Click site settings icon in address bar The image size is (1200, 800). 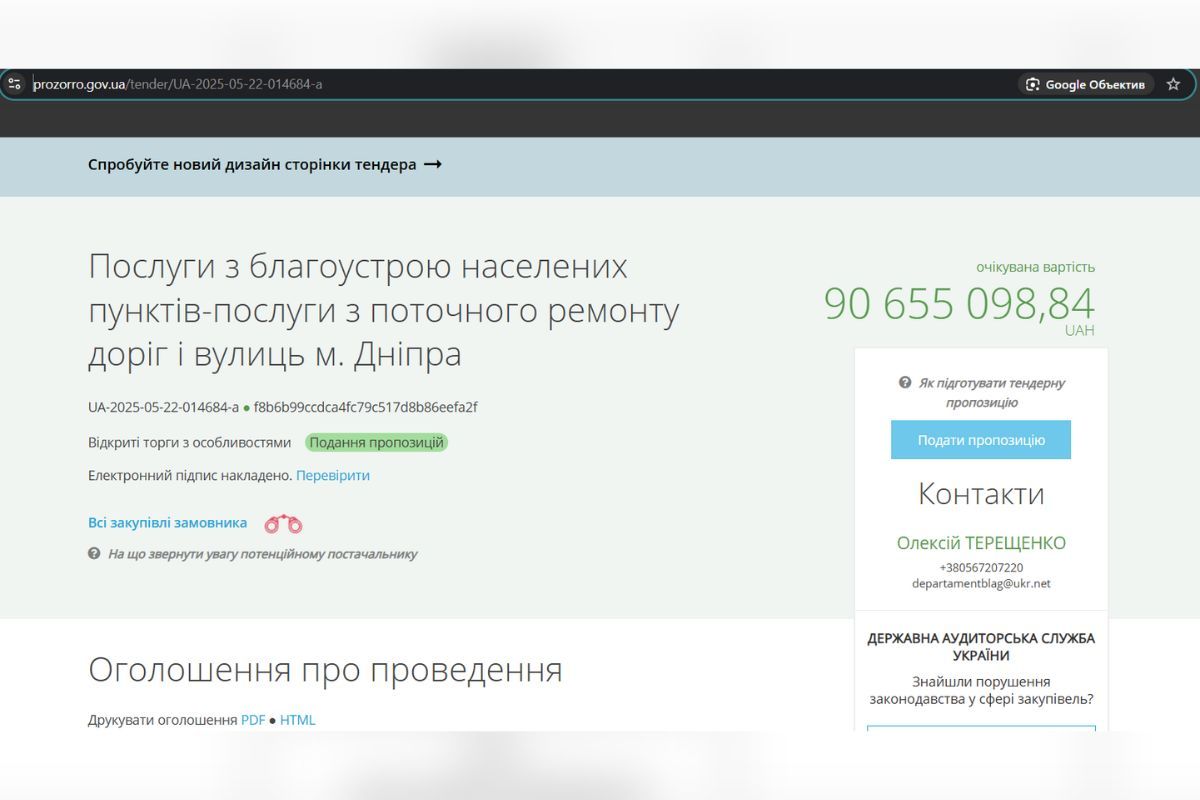tap(15, 84)
